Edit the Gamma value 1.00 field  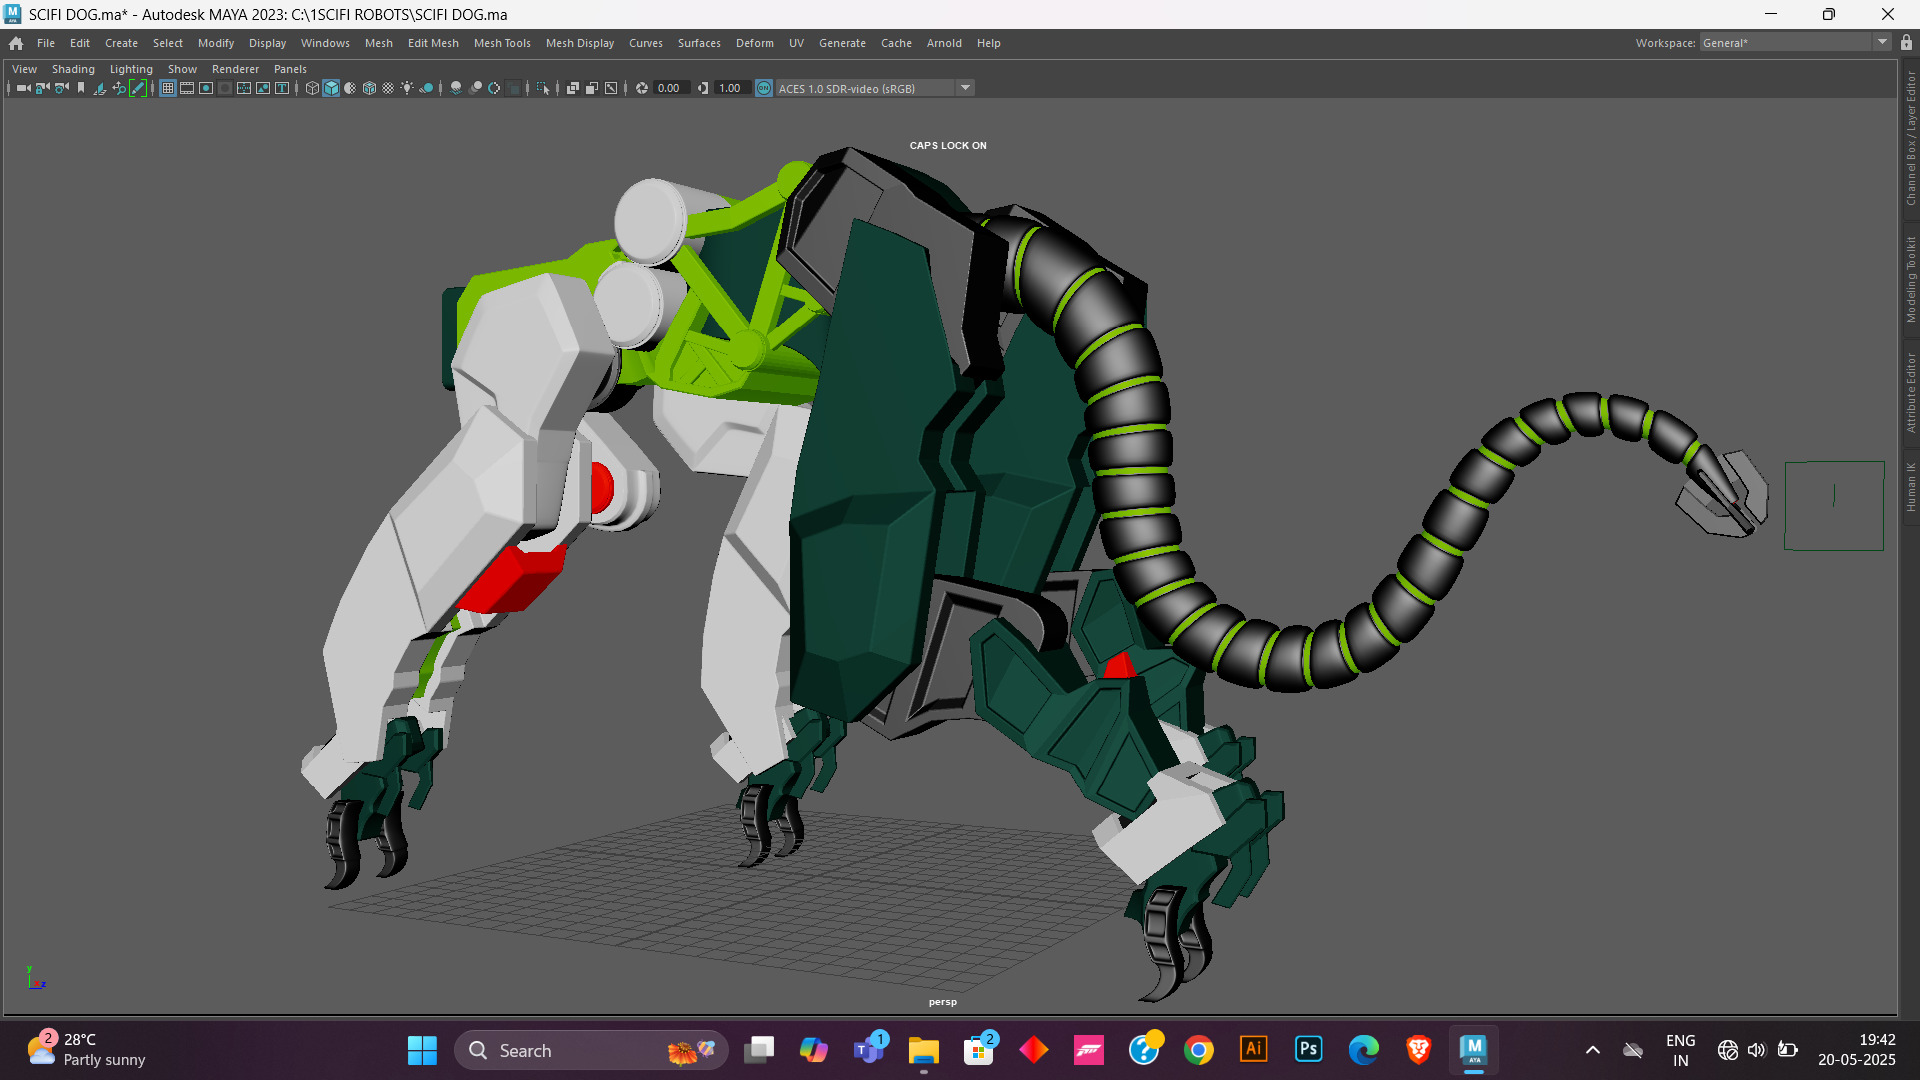pos(733,88)
